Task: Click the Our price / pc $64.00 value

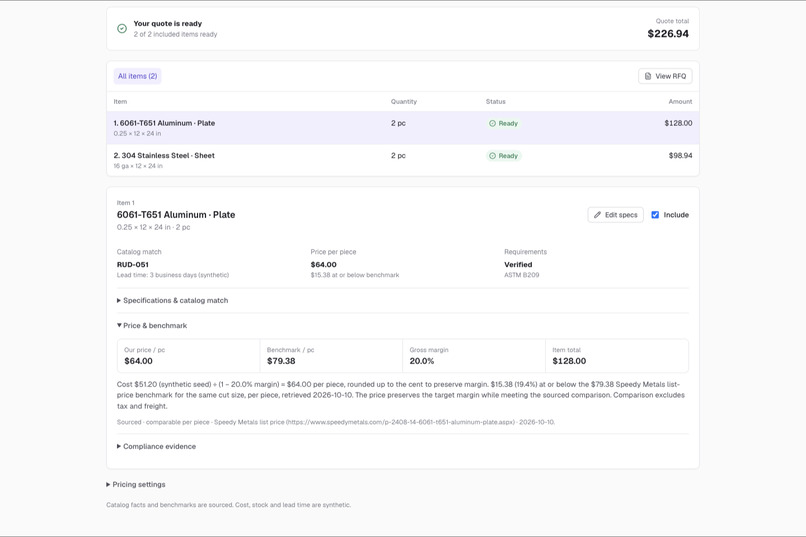Action: (138, 361)
